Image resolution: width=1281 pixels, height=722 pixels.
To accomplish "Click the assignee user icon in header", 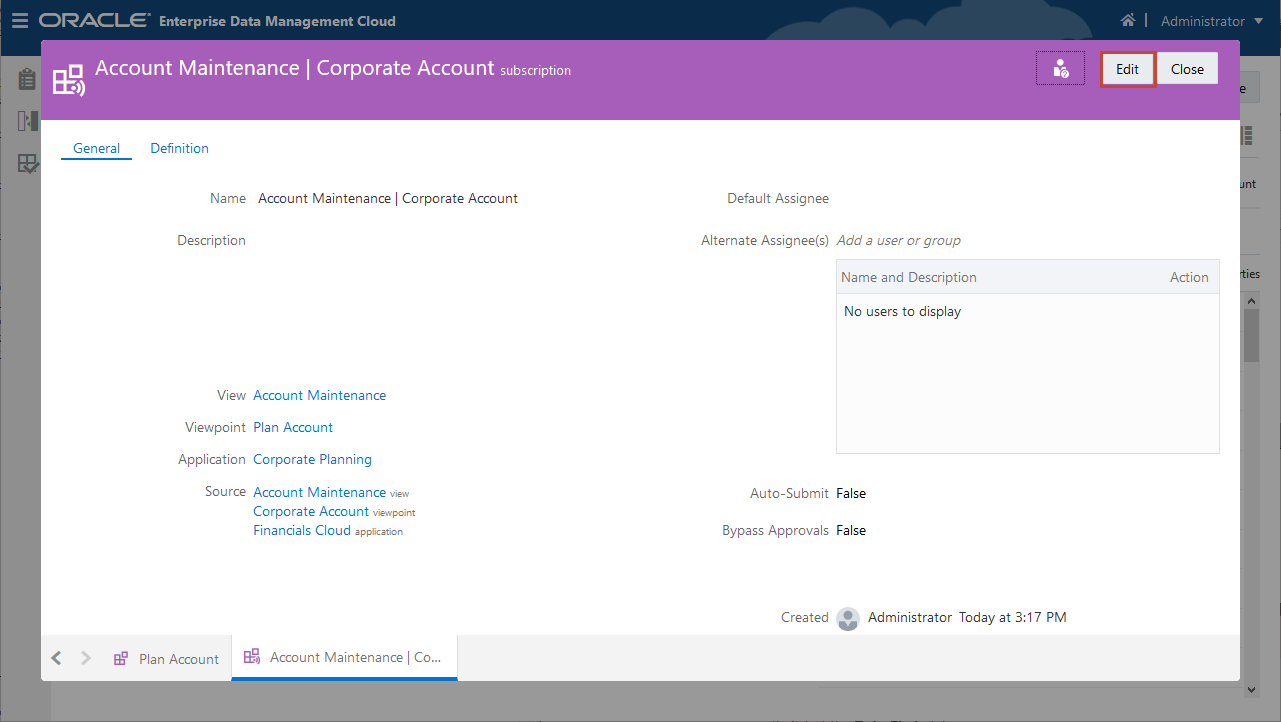I will click(1060, 68).
